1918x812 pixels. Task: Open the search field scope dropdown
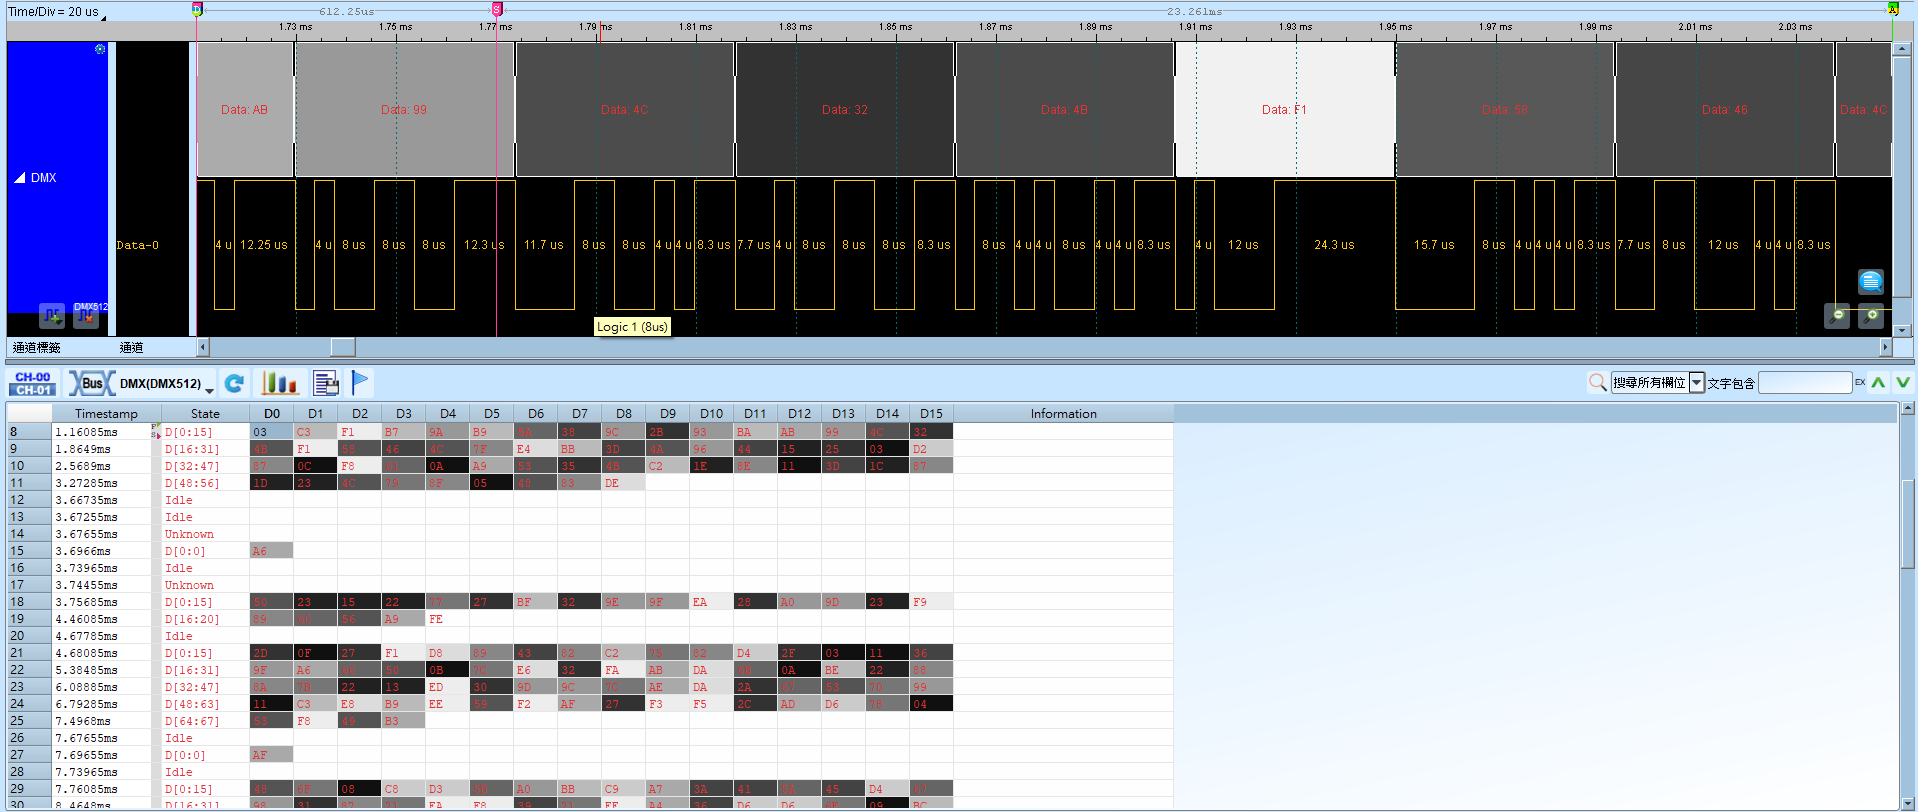(x=1697, y=383)
